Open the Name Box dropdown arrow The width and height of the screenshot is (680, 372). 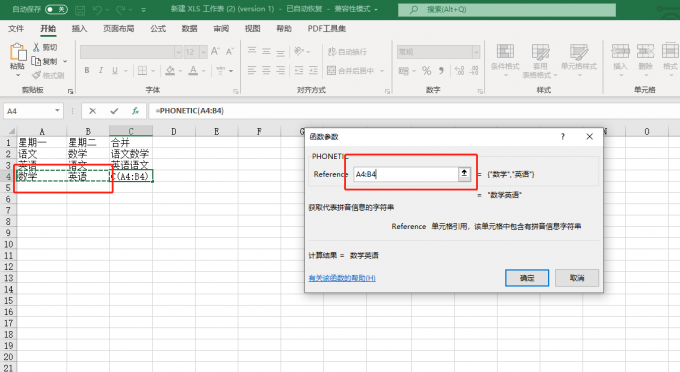(57, 111)
